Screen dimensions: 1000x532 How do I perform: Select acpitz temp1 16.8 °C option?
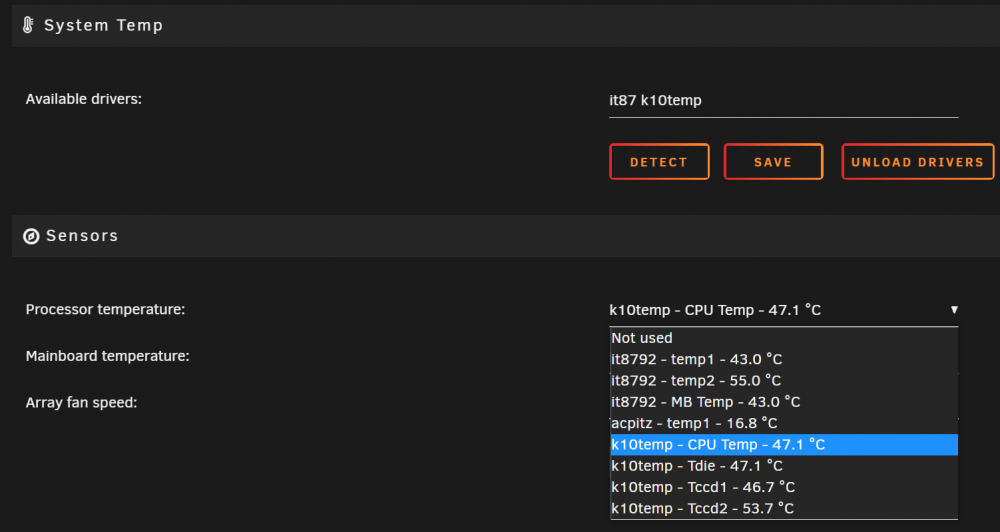coord(784,424)
